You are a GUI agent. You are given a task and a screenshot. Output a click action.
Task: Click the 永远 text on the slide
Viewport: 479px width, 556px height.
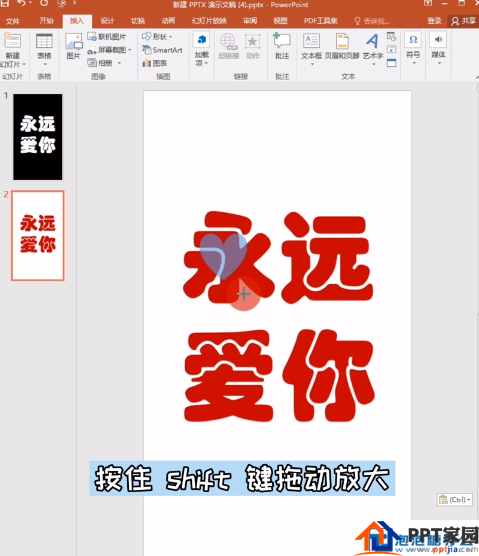(278, 258)
